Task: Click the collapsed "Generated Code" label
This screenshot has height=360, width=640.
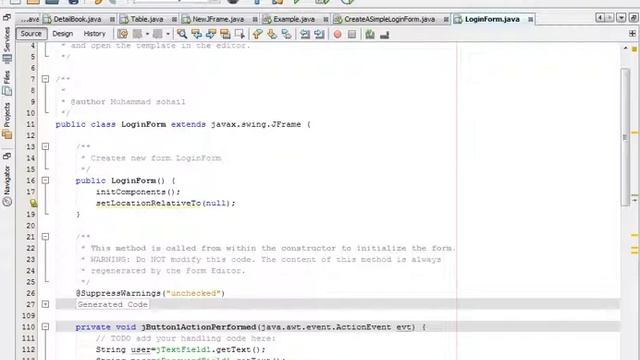Action: click(112, 304)
